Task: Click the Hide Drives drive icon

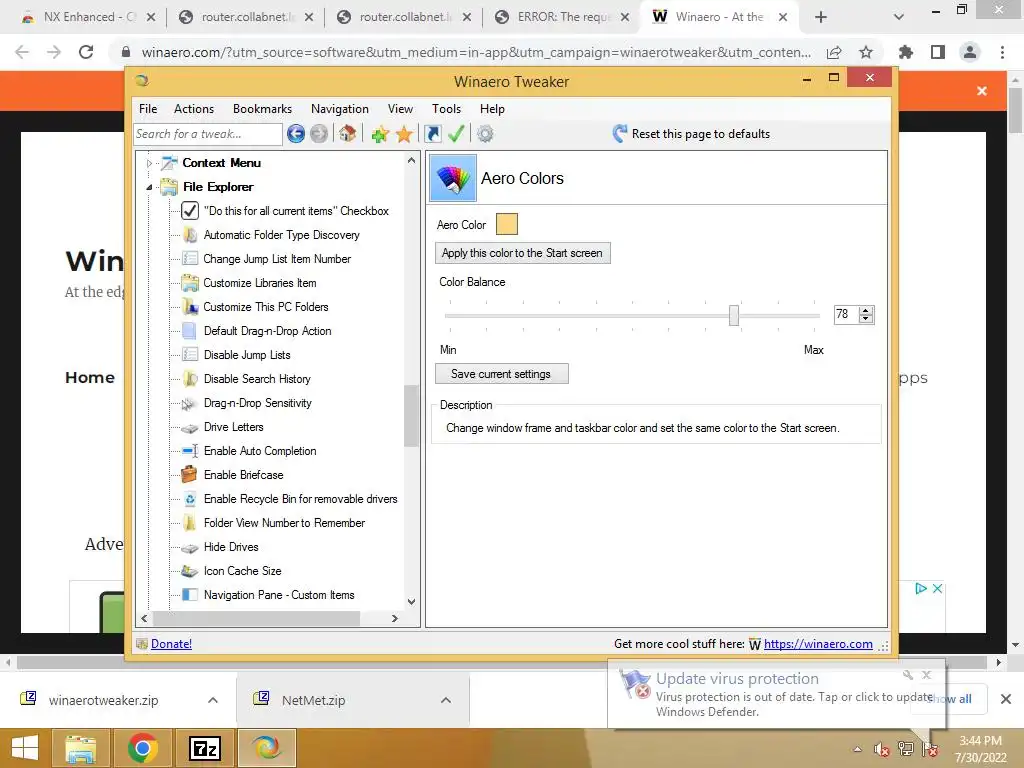Action: (x=189, y=548)
